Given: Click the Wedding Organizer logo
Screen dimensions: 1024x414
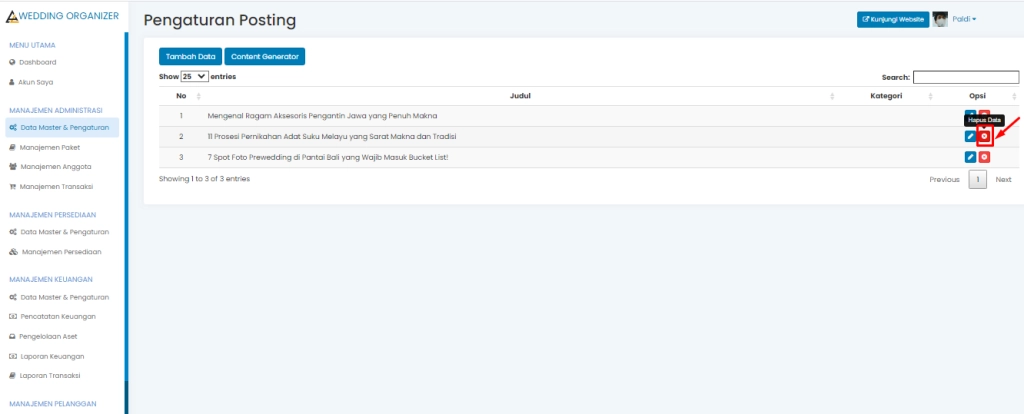Looking at the screenshot, I should click(62, 16).
